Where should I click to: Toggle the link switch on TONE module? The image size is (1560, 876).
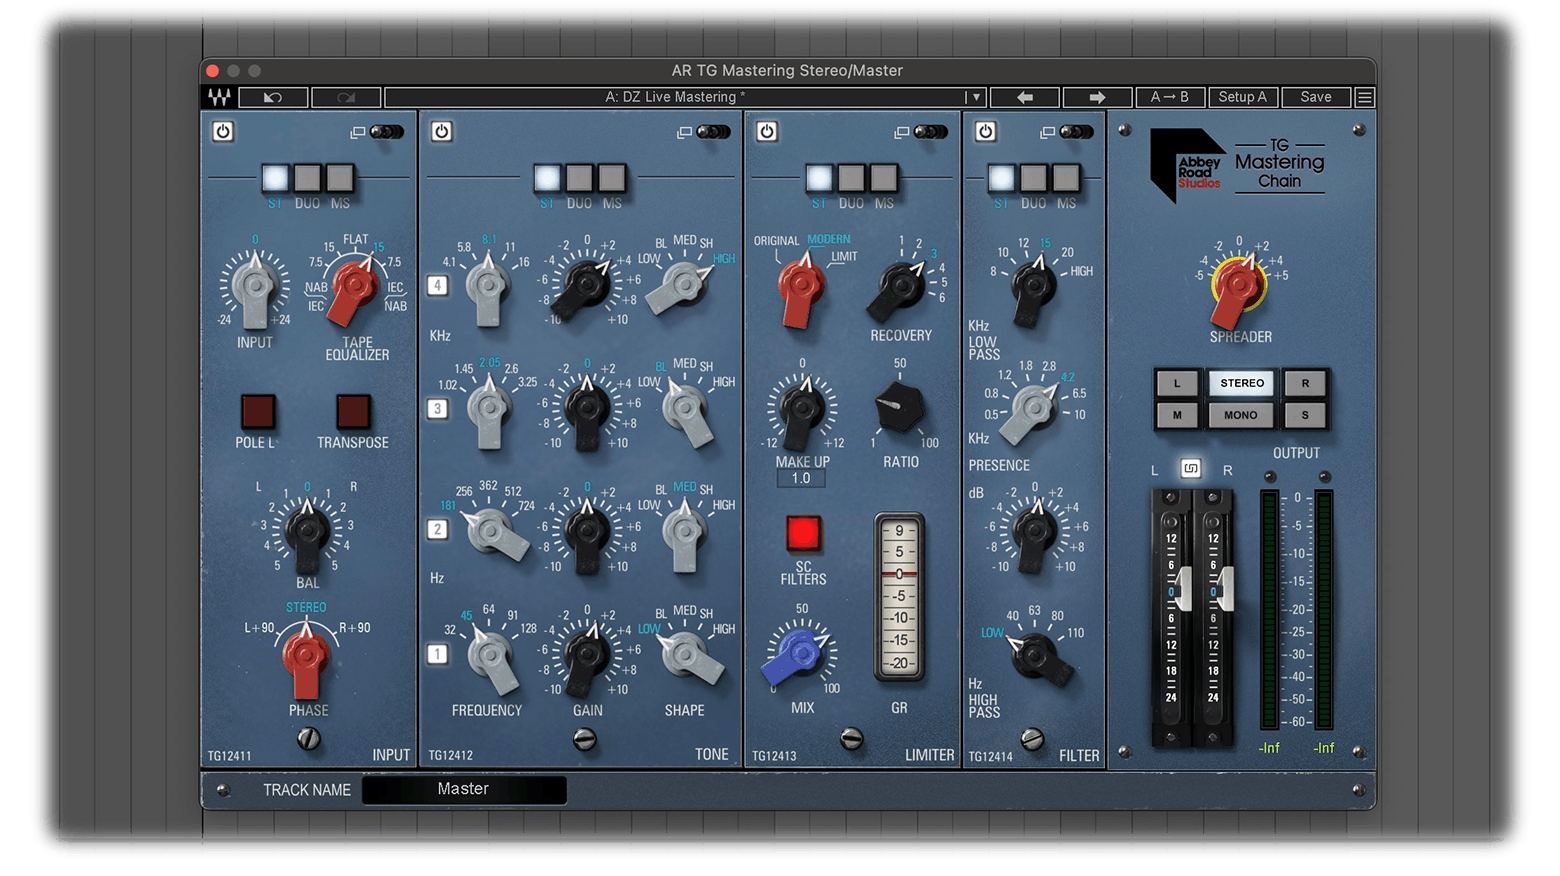[714, 132]
